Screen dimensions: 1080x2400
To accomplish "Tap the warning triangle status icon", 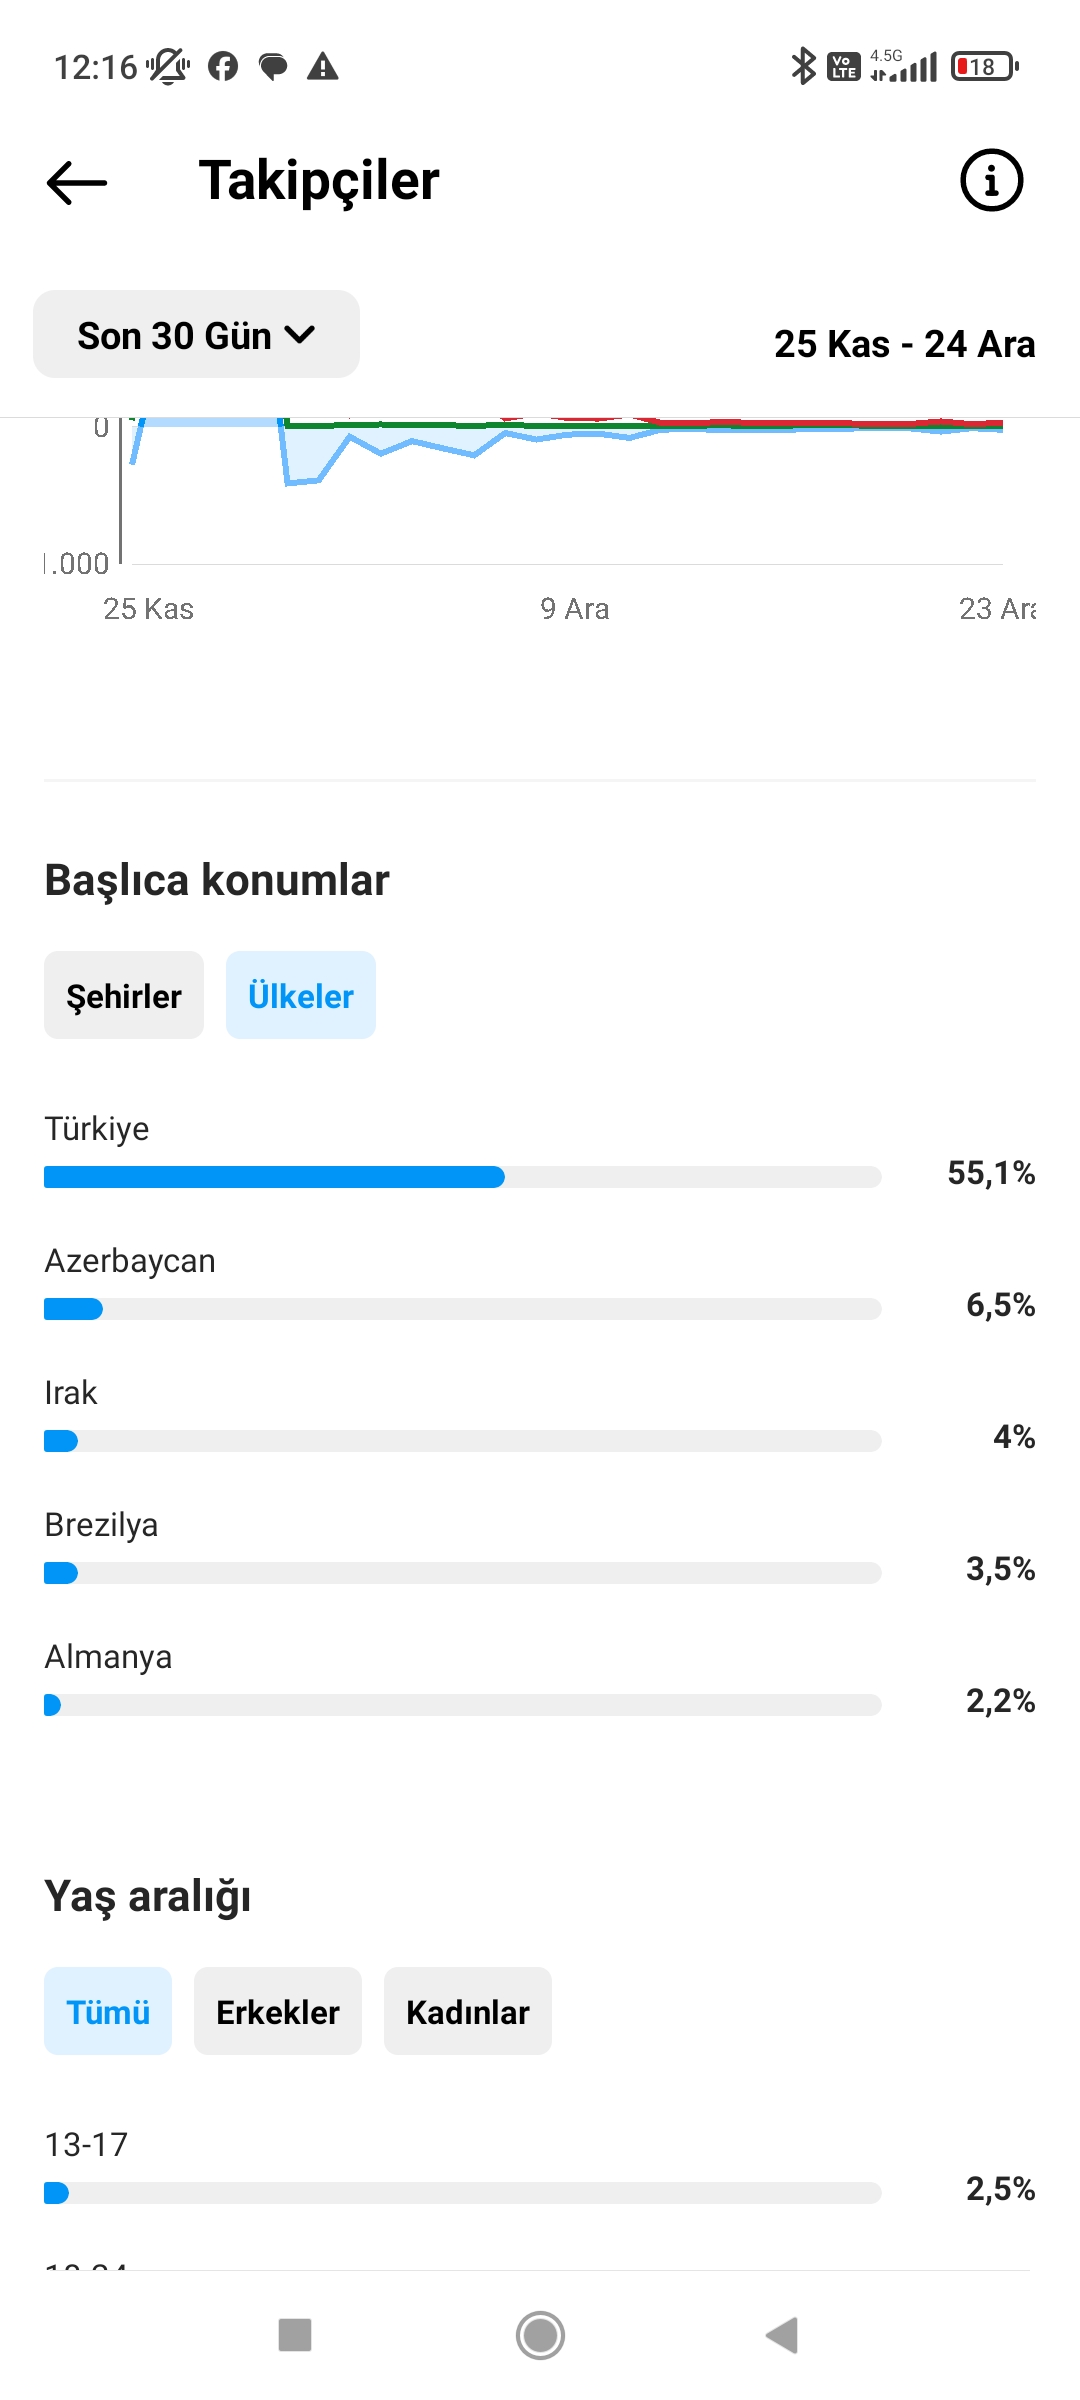I will [x=322, y=67].
